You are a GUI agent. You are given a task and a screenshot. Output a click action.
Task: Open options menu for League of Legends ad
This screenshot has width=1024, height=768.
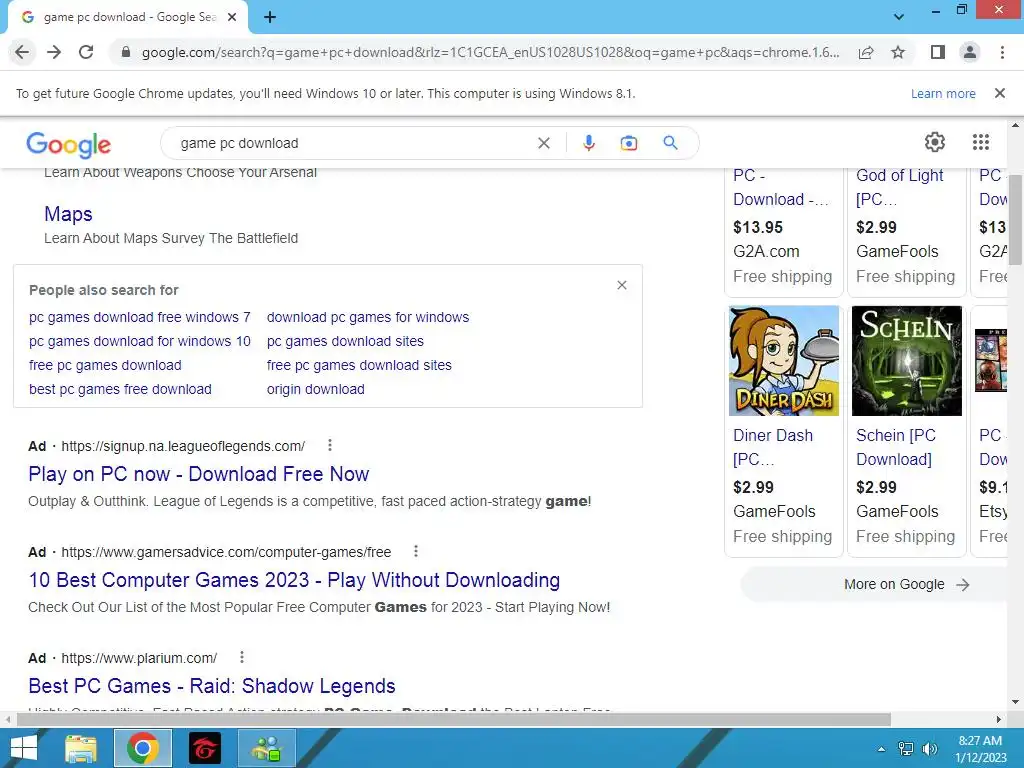330,445
